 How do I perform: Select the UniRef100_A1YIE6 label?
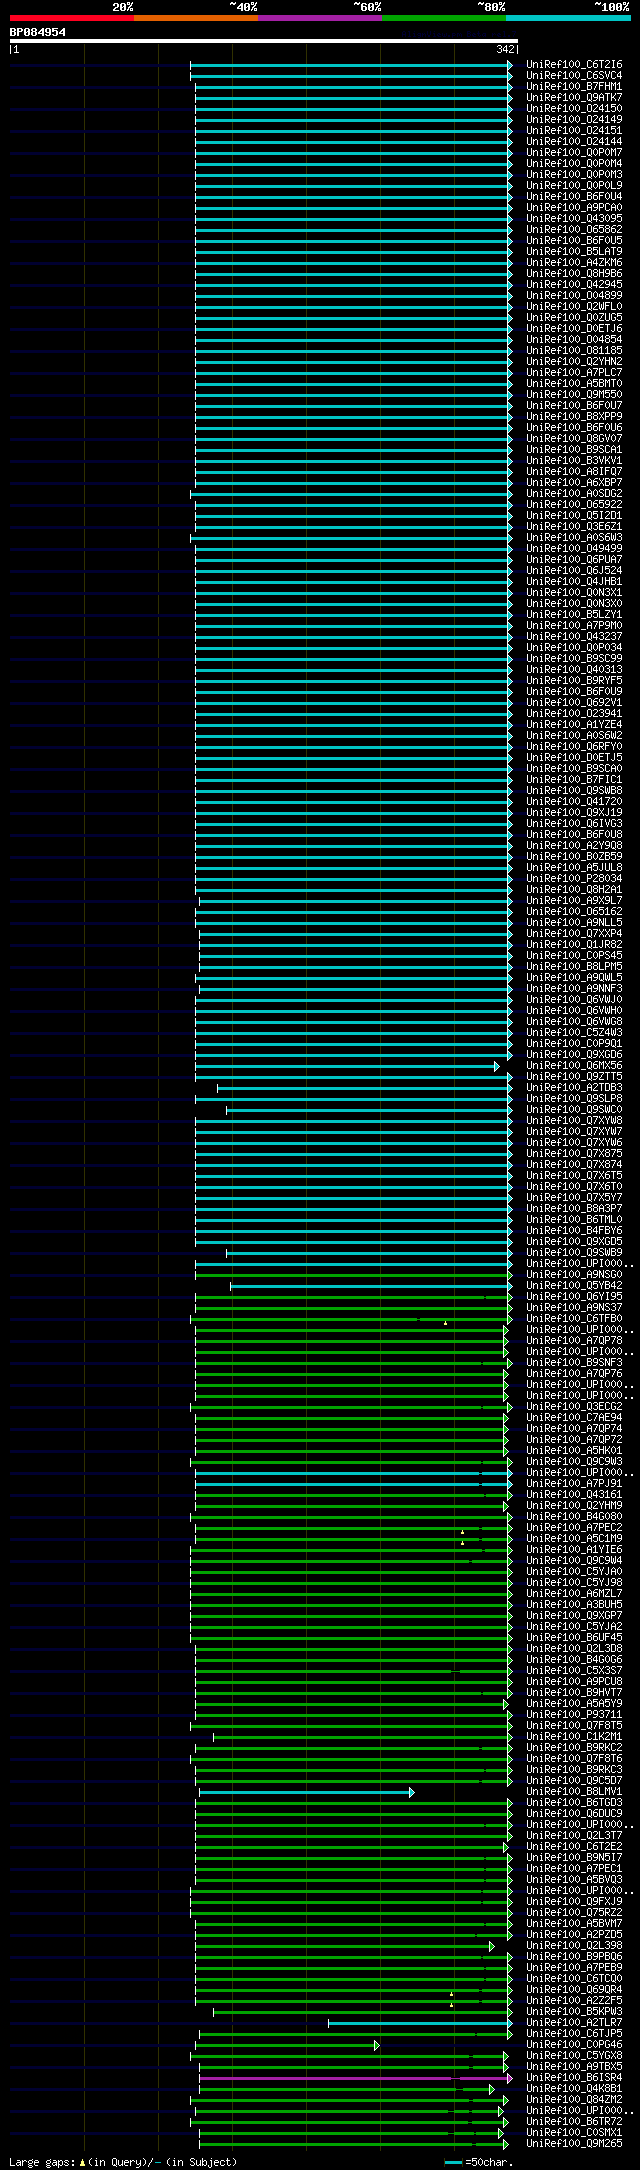click(x=574, y=1550)
